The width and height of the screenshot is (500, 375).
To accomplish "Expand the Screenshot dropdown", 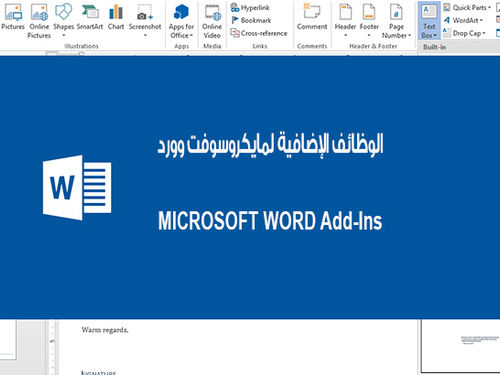I will pos(145,21).
